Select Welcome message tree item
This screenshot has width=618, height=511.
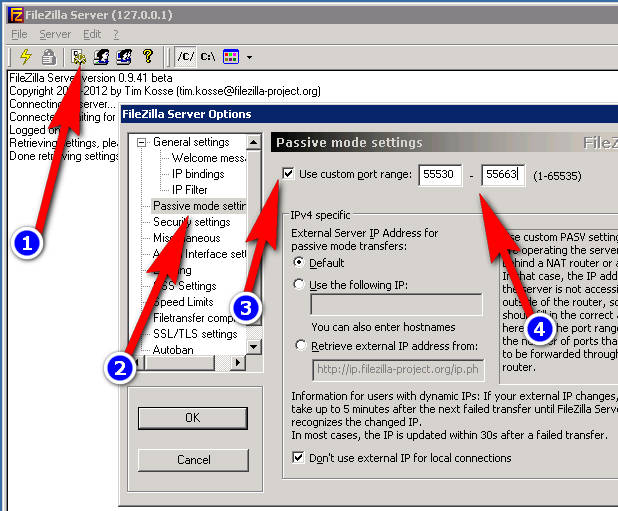pyautogui.click(x=209, y=158)
